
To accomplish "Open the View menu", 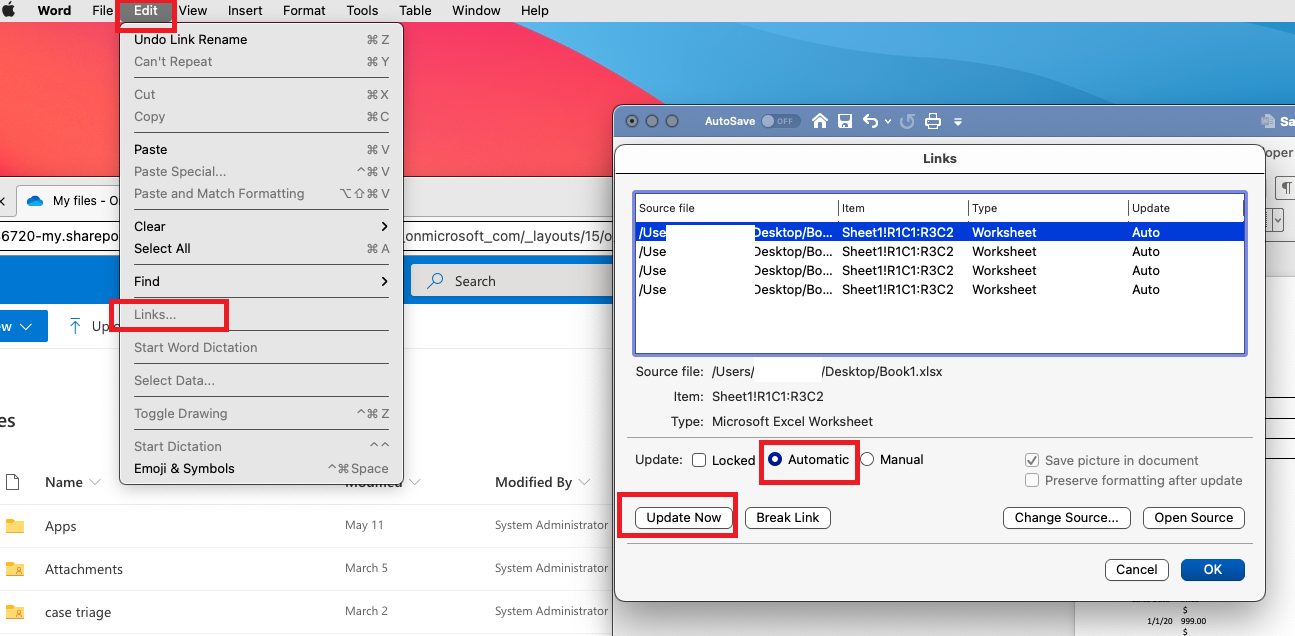I will [192, 10].
